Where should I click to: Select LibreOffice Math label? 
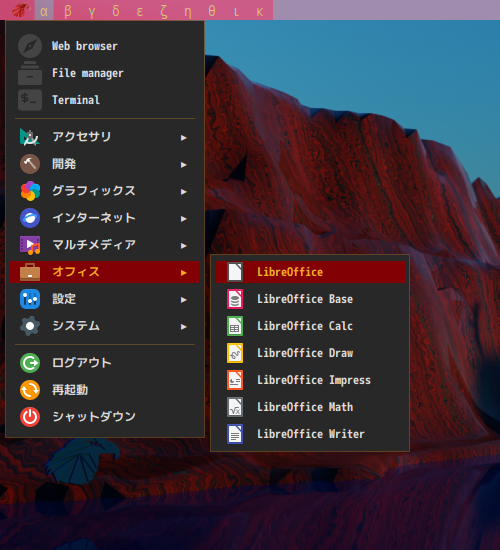(x=305, y=407)
